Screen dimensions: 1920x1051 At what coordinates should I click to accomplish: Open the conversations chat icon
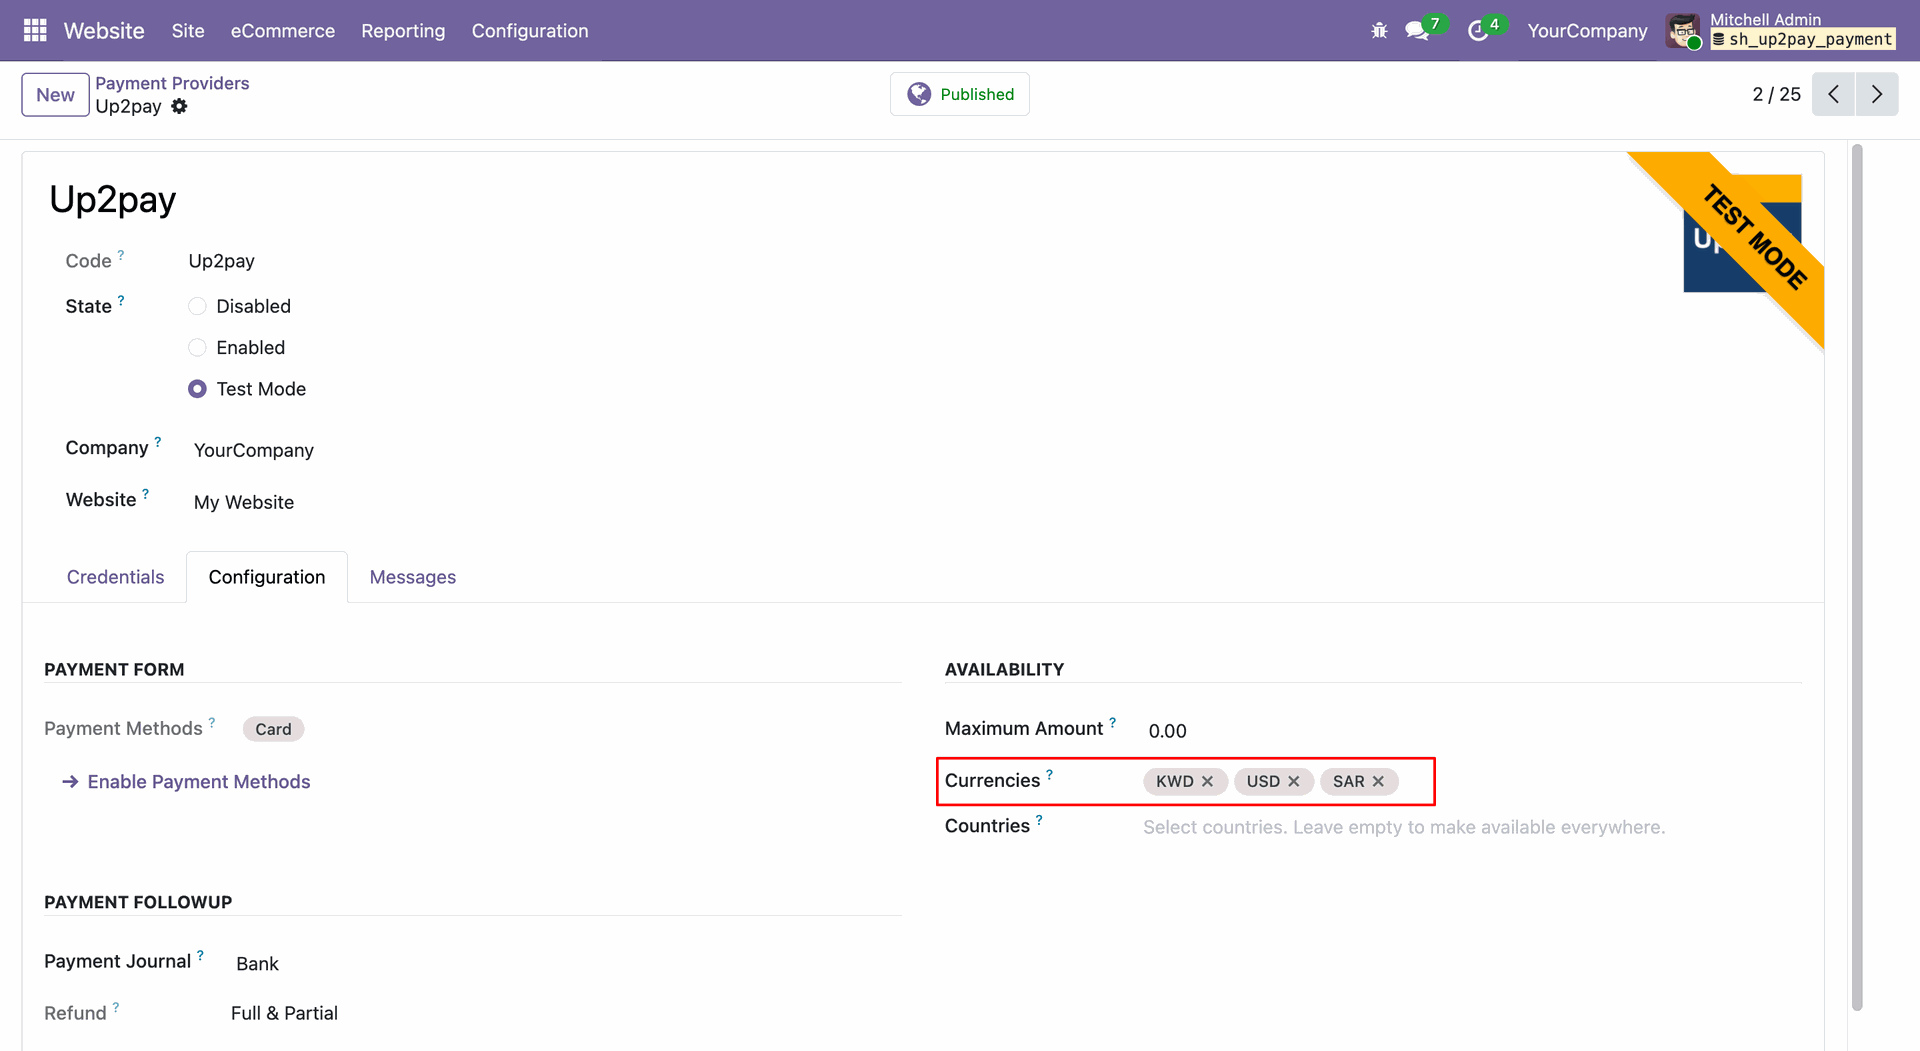pos(1417,30)
